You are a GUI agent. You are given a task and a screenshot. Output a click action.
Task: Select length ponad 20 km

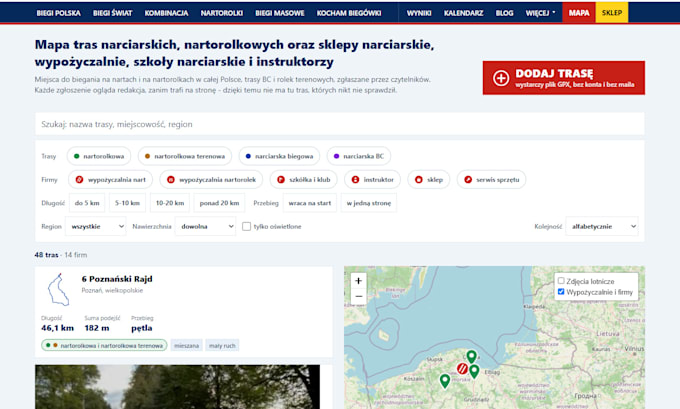[219, 203]
